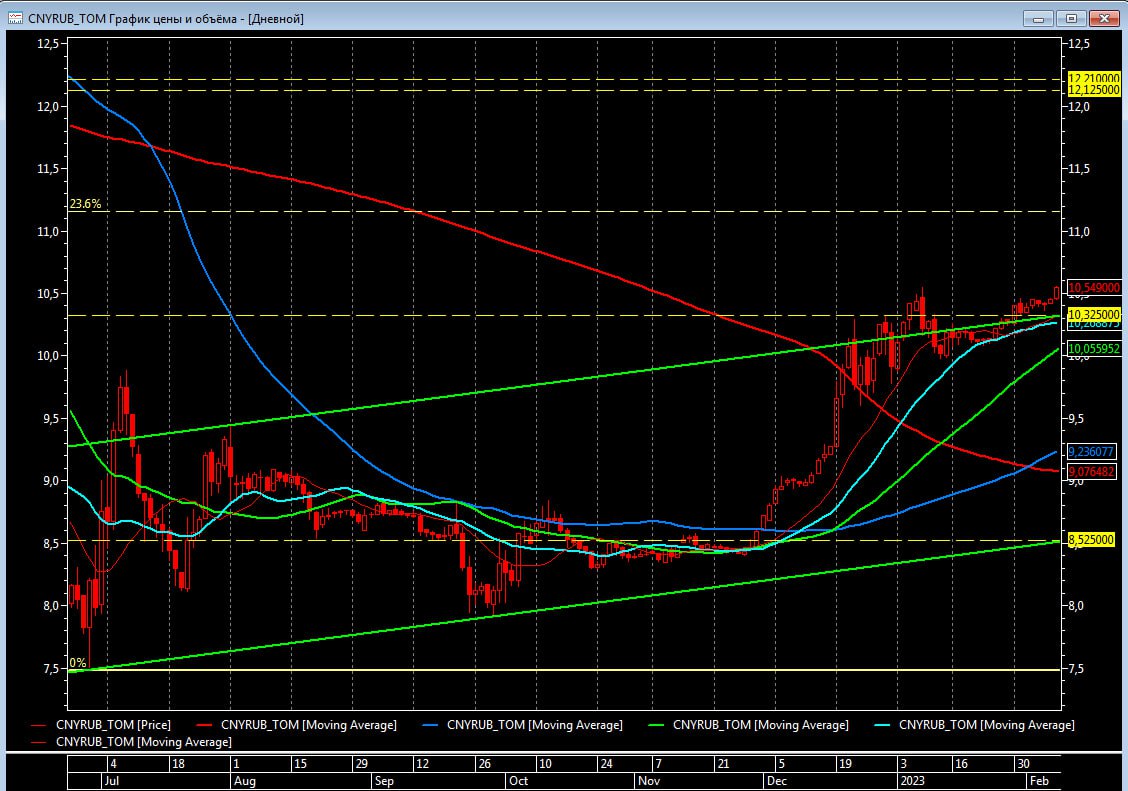This screenshot has height=791, width=1128.
Task: Select the green Moving Average legend entry
Action: click(748, 725)
